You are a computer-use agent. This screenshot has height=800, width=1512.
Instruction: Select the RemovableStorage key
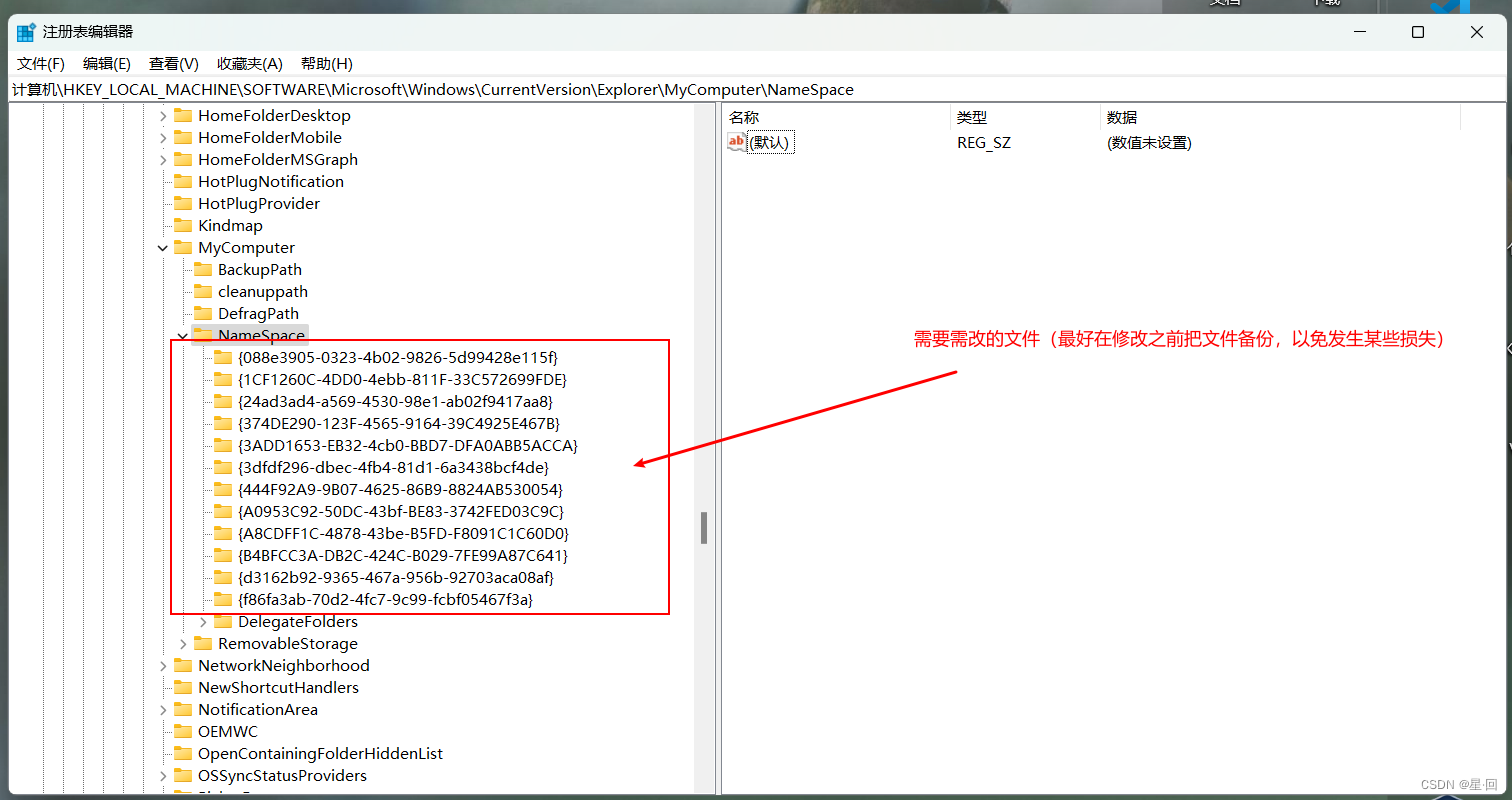(288, 644)
